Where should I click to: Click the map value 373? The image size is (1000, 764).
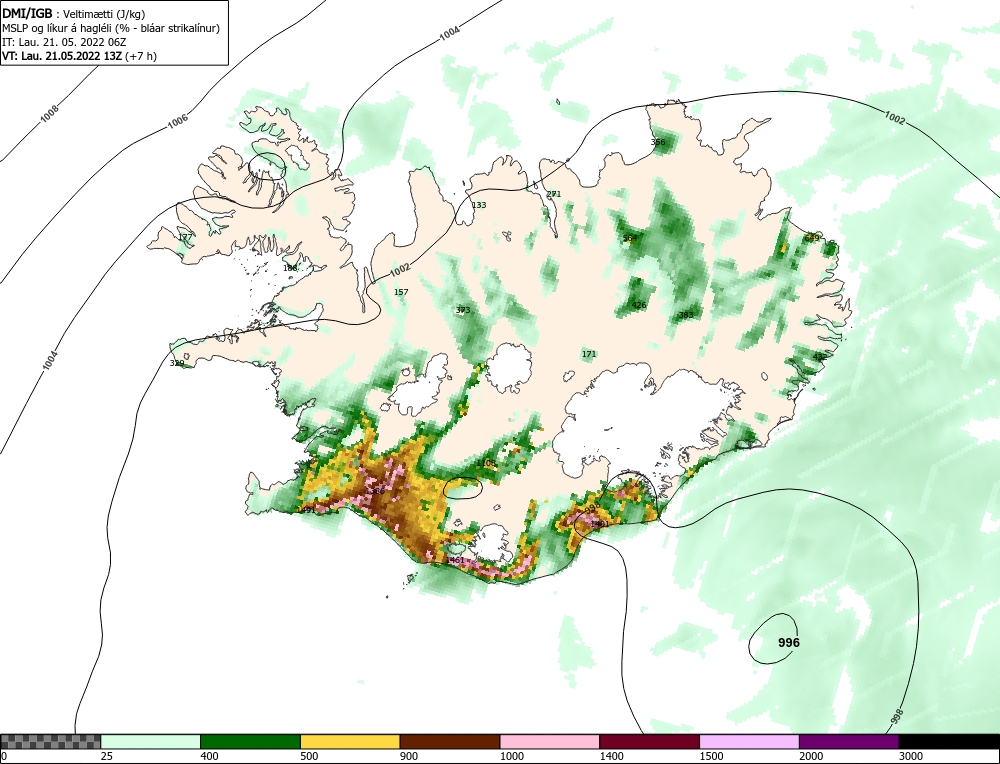point(462,310)
